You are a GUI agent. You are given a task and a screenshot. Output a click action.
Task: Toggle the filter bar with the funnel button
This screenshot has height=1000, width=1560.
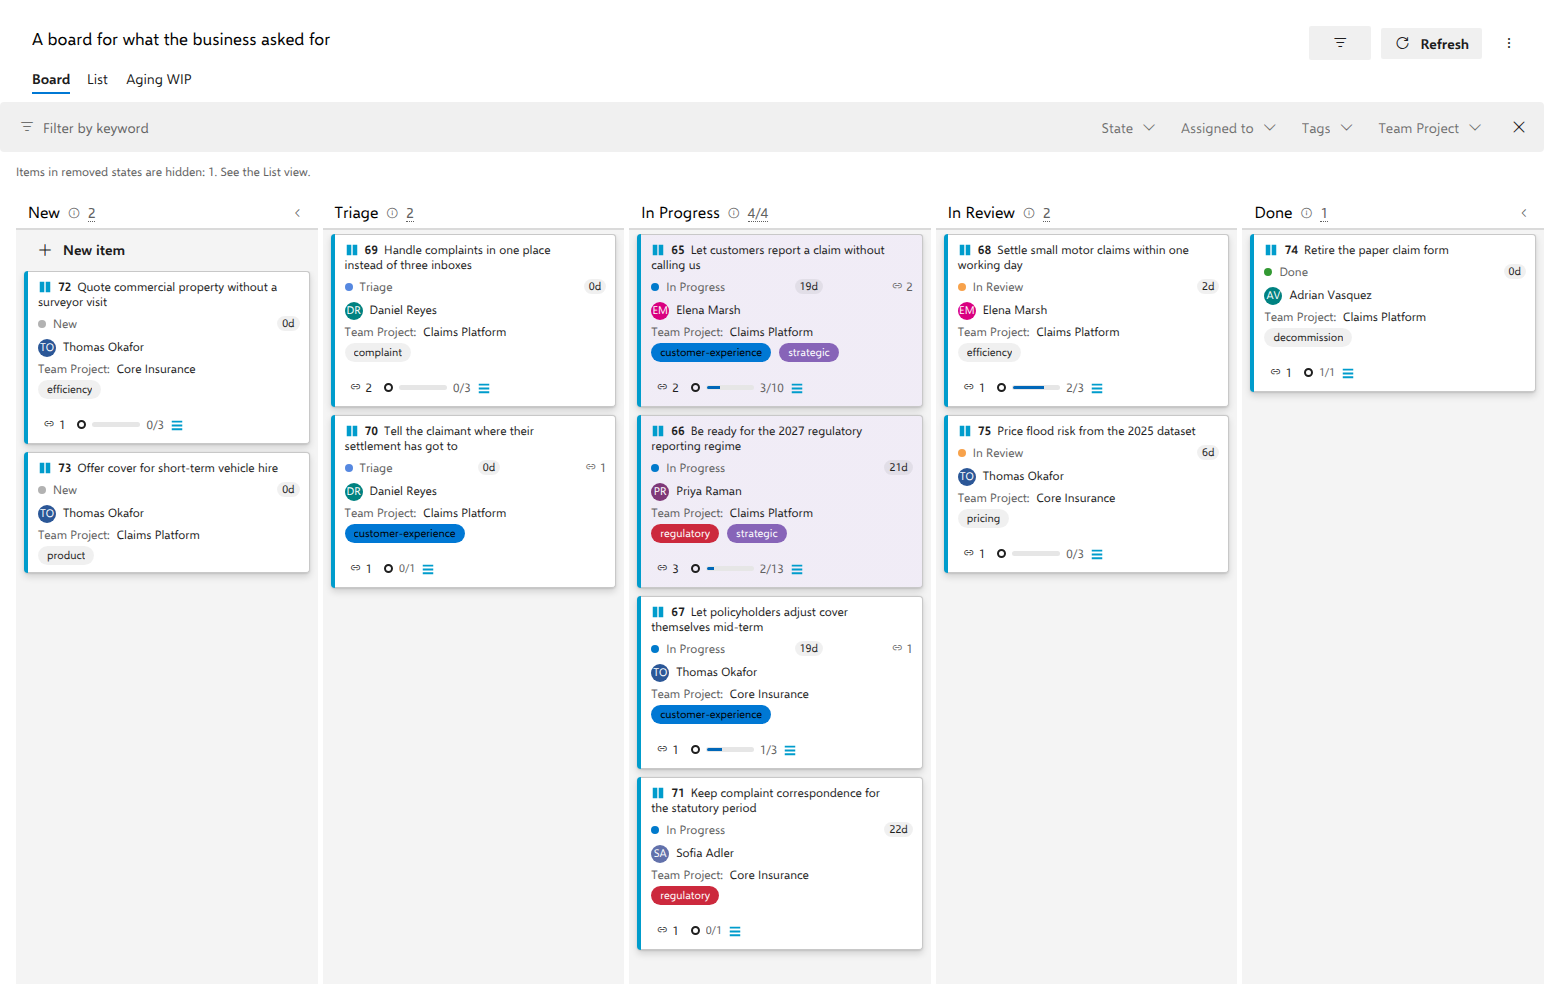click(1339, 43)
